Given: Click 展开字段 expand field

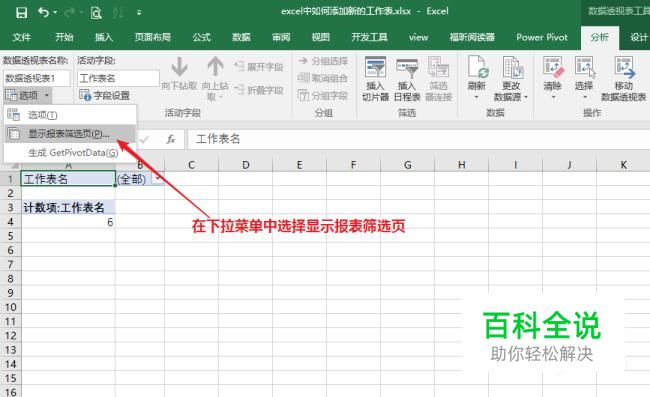Looking at the screenshot, I should pyautogui.click(x=259, y=67).
